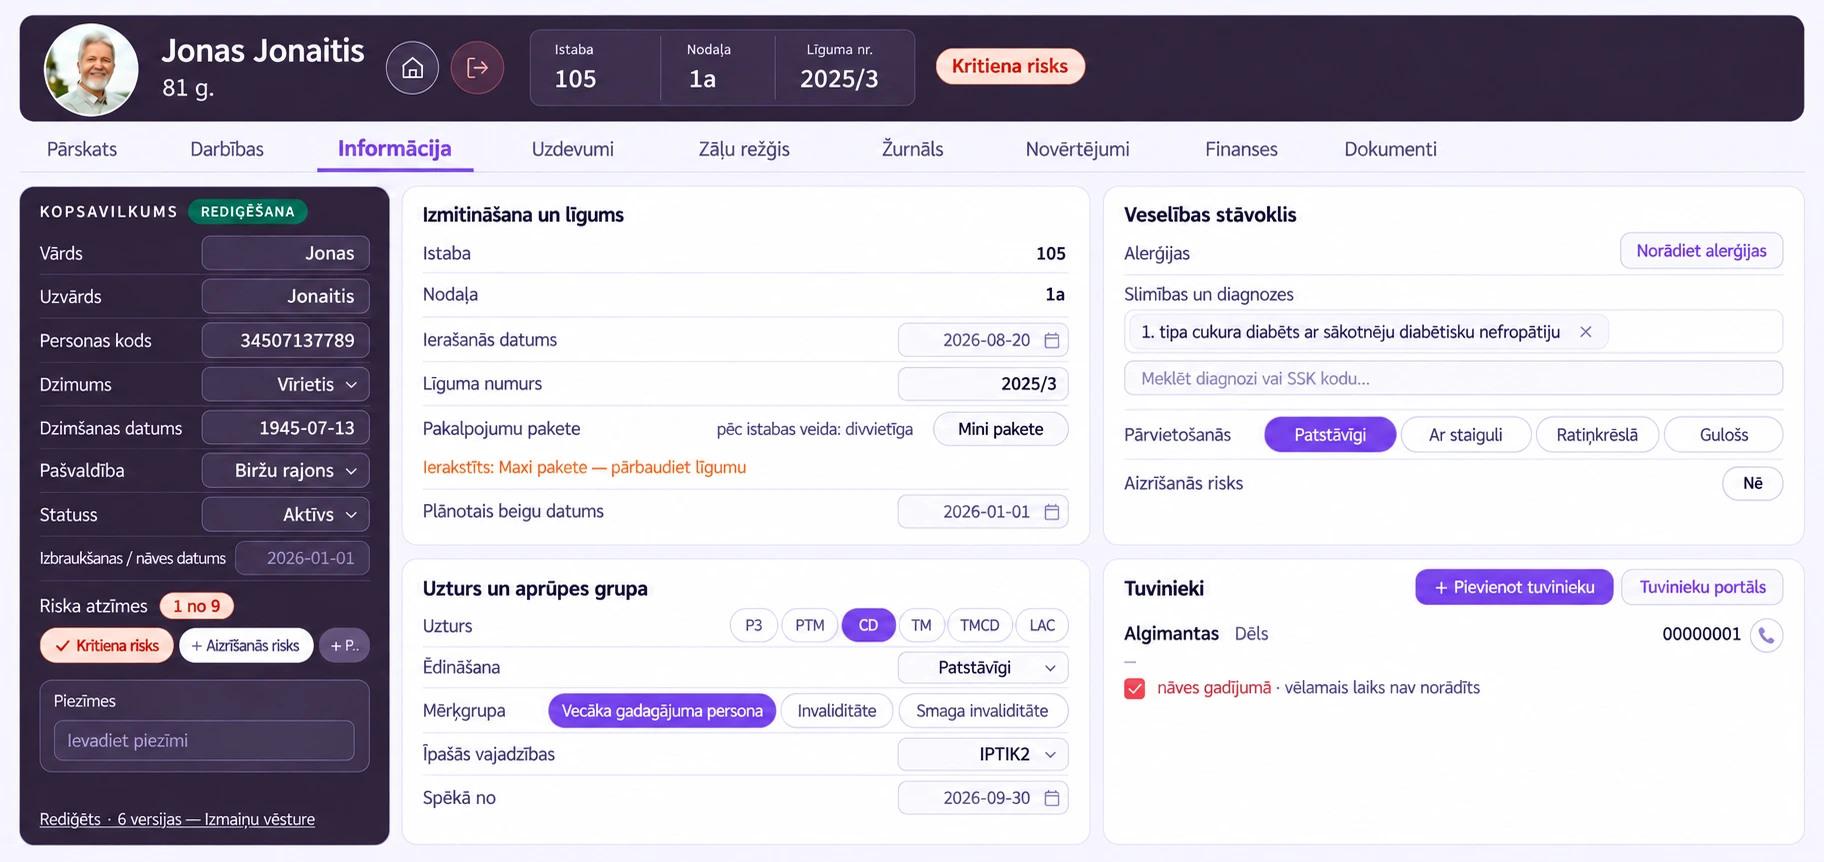Open the Izmaiņu vēsture link
1824x862 pixels.
tap(260, 820)
